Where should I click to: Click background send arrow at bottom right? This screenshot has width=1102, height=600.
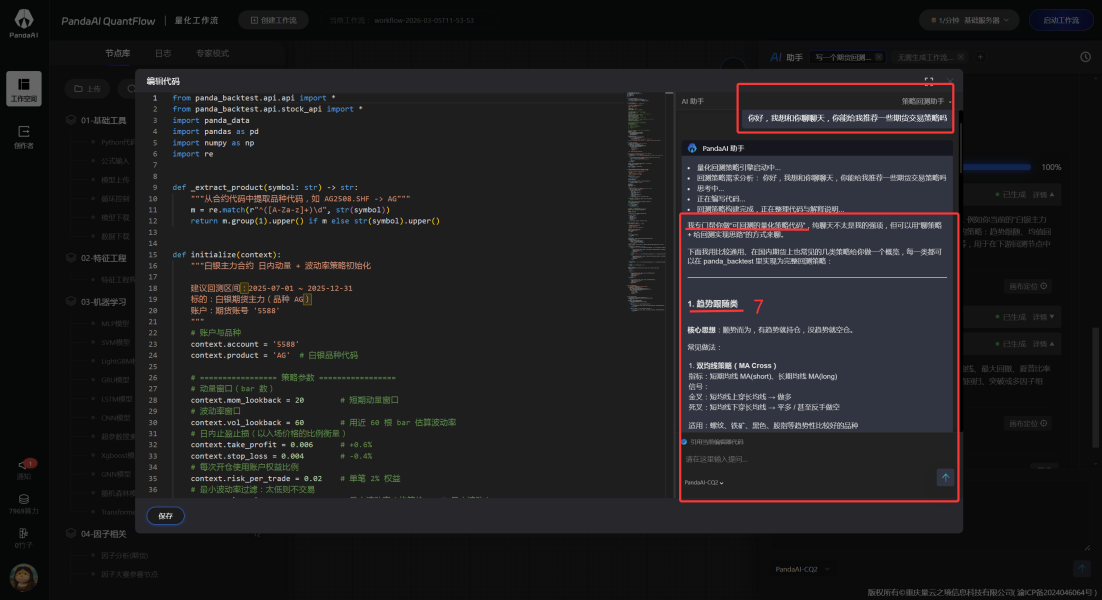[1082, 568]
